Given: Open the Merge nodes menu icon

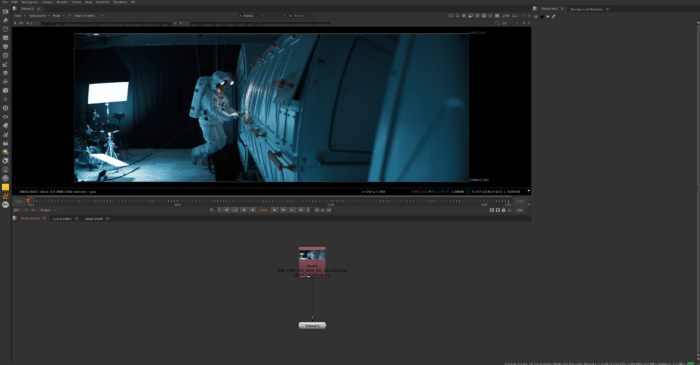Looking at the screenshot, I should pyautogui.click(x=5, y=73).
